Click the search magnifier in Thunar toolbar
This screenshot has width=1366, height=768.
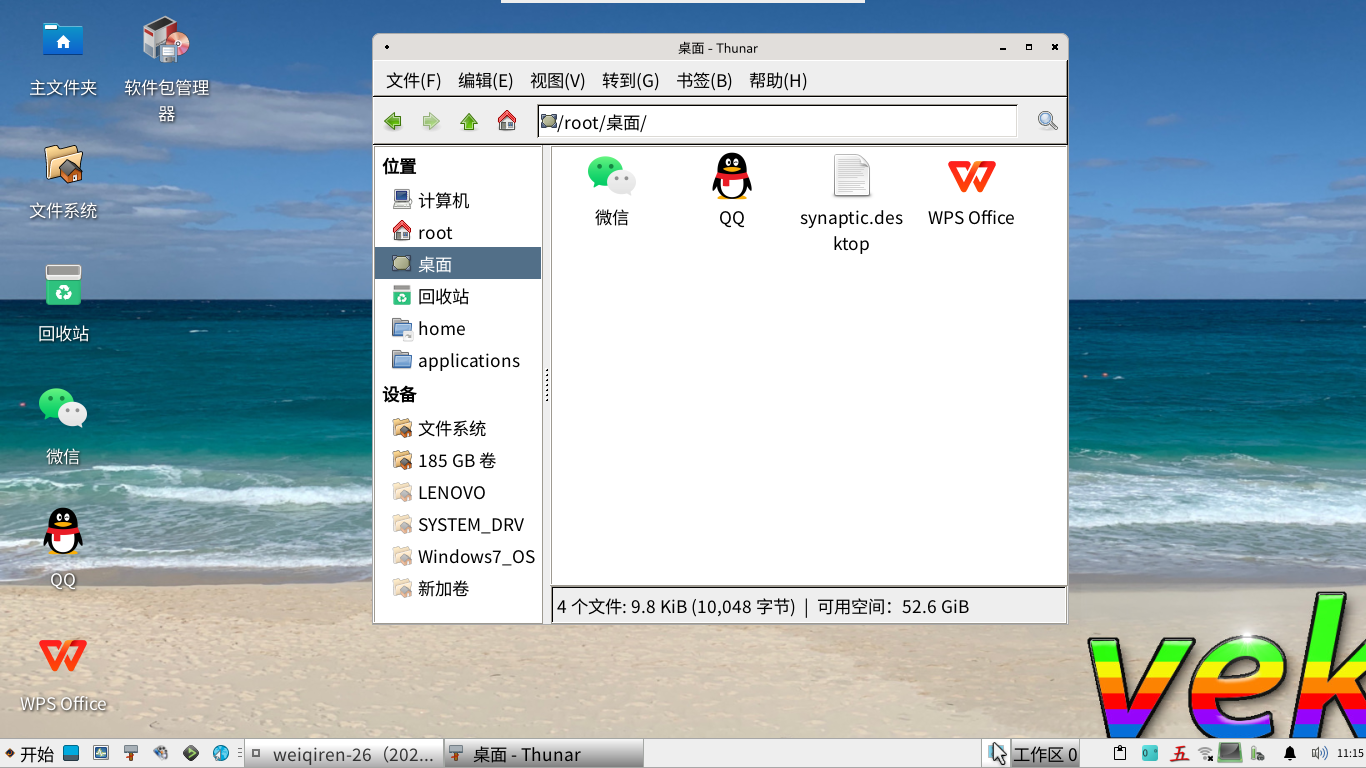[1047, 121]
